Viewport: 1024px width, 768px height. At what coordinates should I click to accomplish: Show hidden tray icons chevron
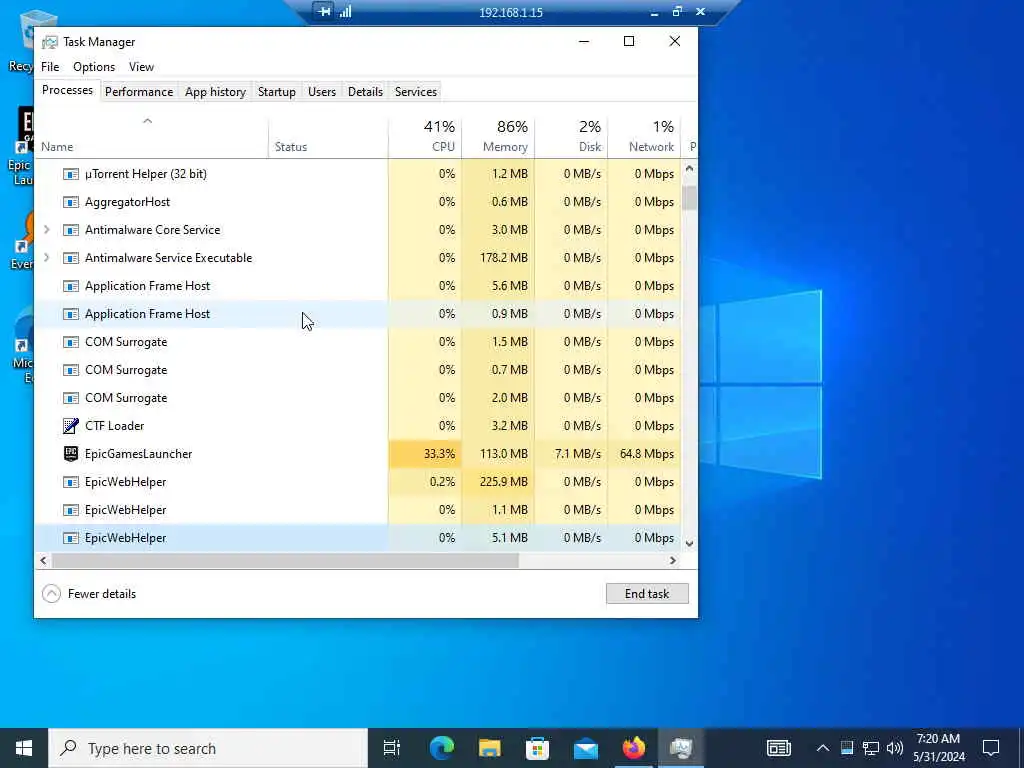pyautogui.click(x=823, y=748)
